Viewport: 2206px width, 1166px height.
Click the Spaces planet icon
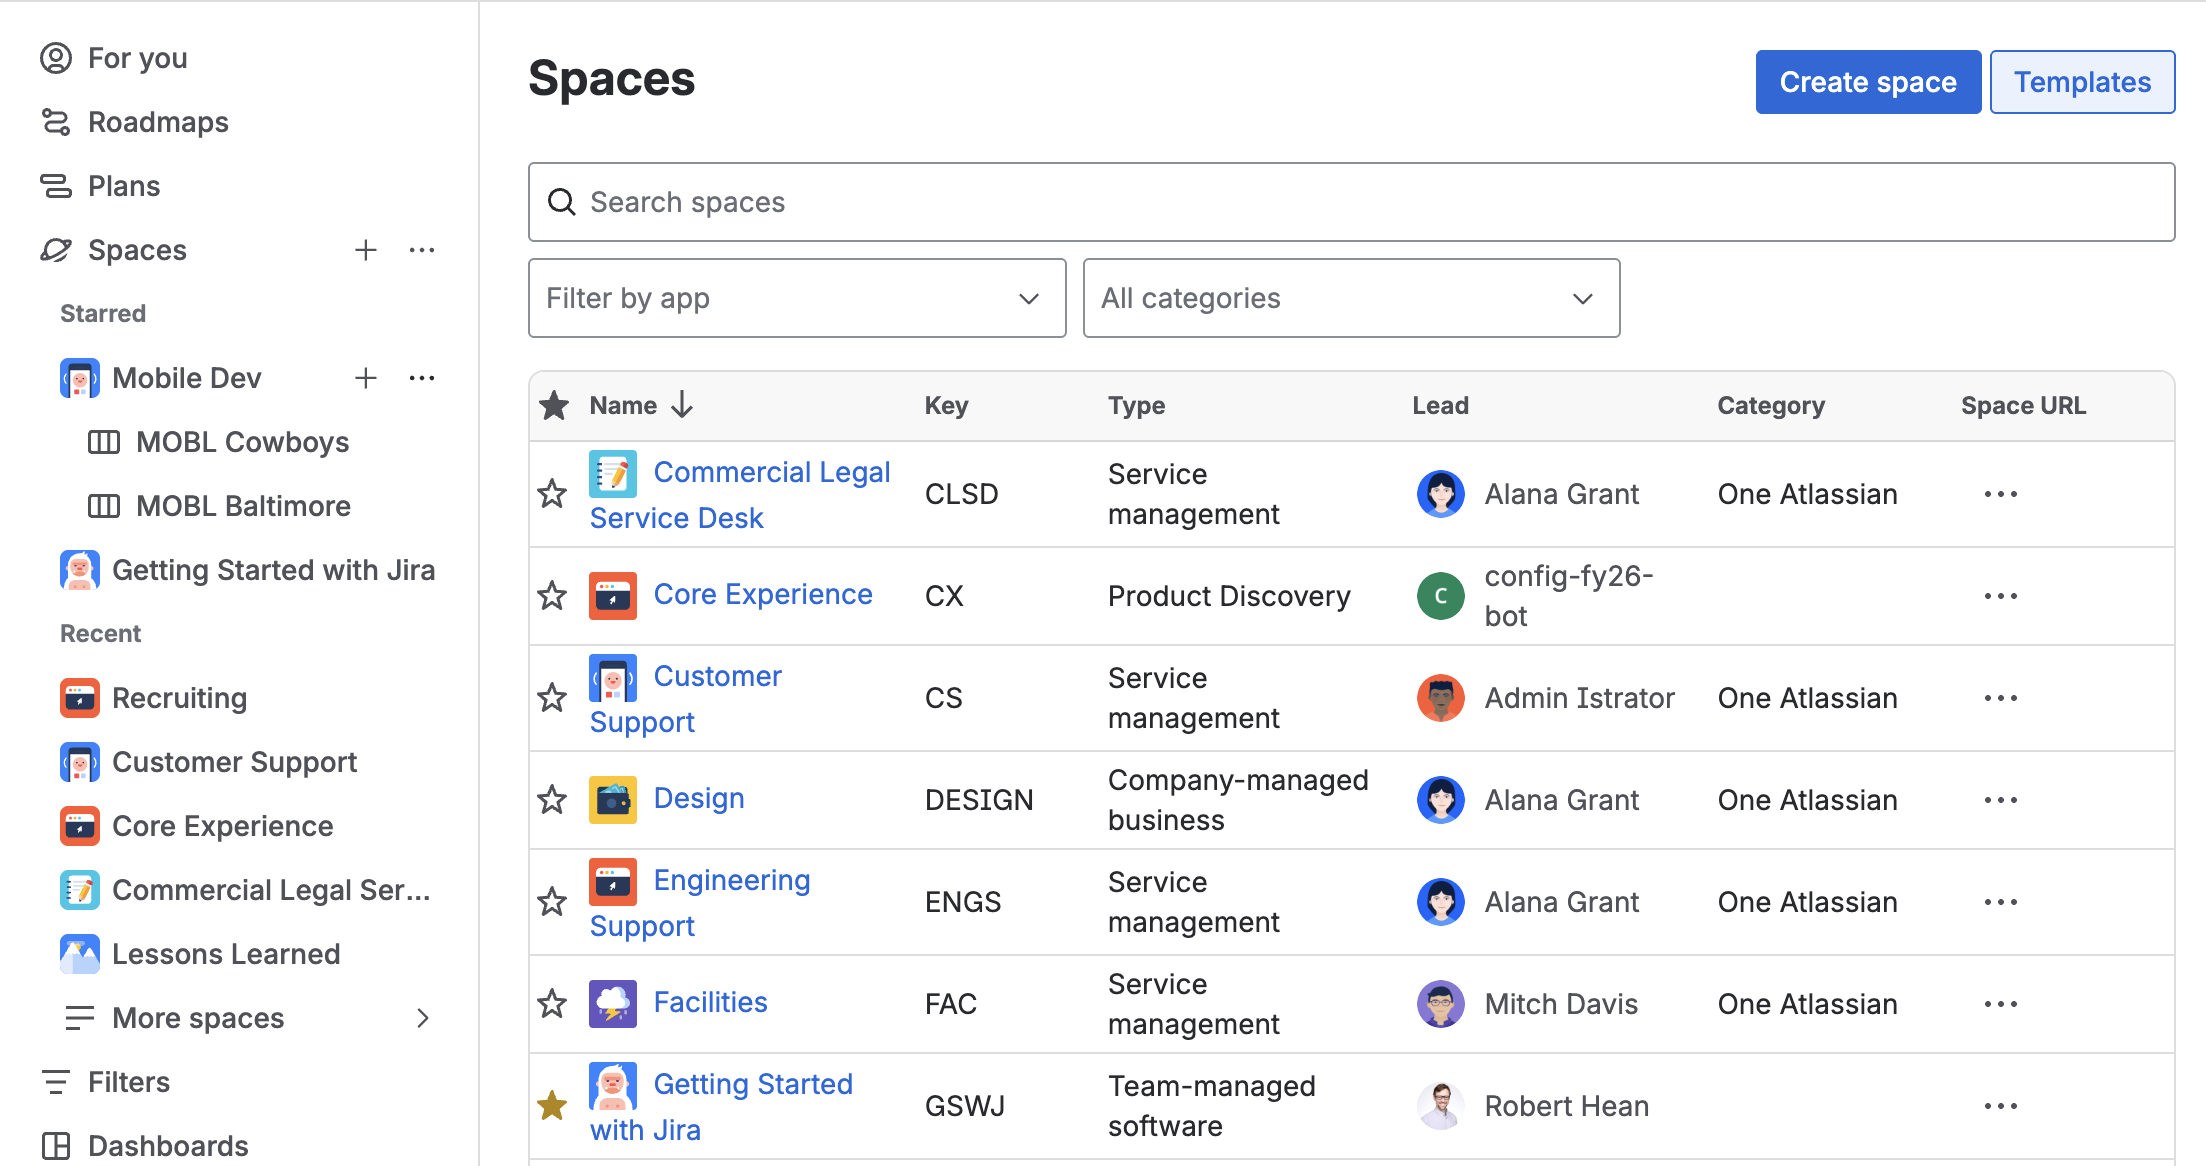click(x=57, y=249)
